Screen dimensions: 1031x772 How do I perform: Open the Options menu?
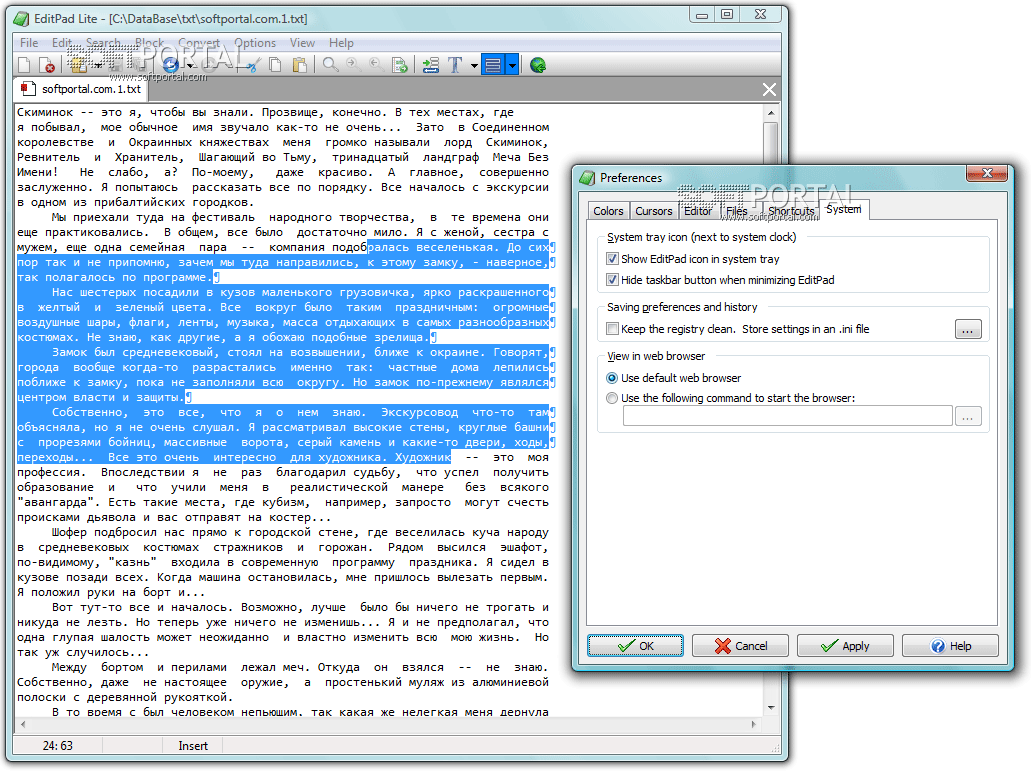point(255,43)
